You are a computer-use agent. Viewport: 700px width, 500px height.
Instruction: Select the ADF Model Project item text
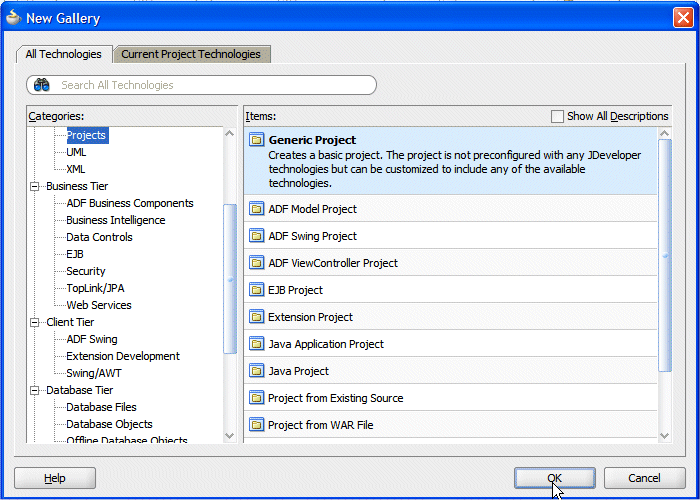click(312, 209)
